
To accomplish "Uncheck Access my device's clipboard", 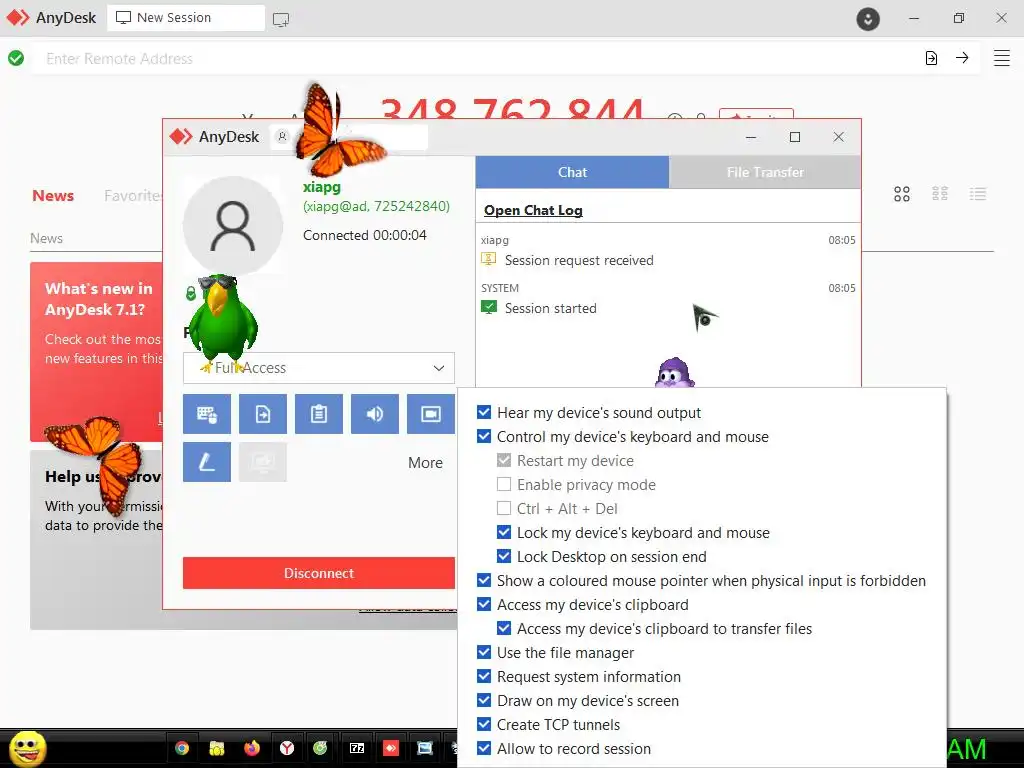I will tap(484, 605).
